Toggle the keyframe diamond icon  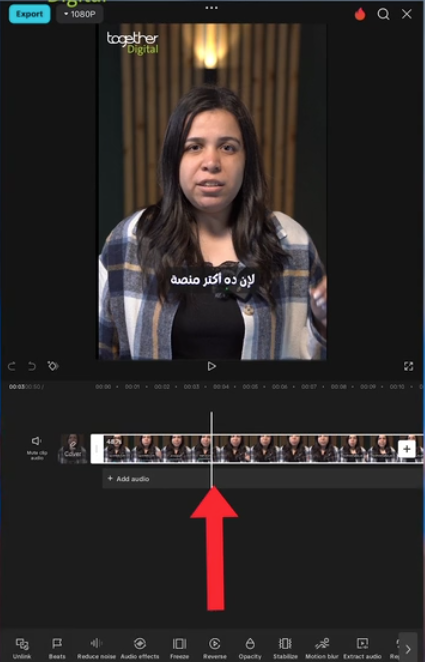point(53,366)
